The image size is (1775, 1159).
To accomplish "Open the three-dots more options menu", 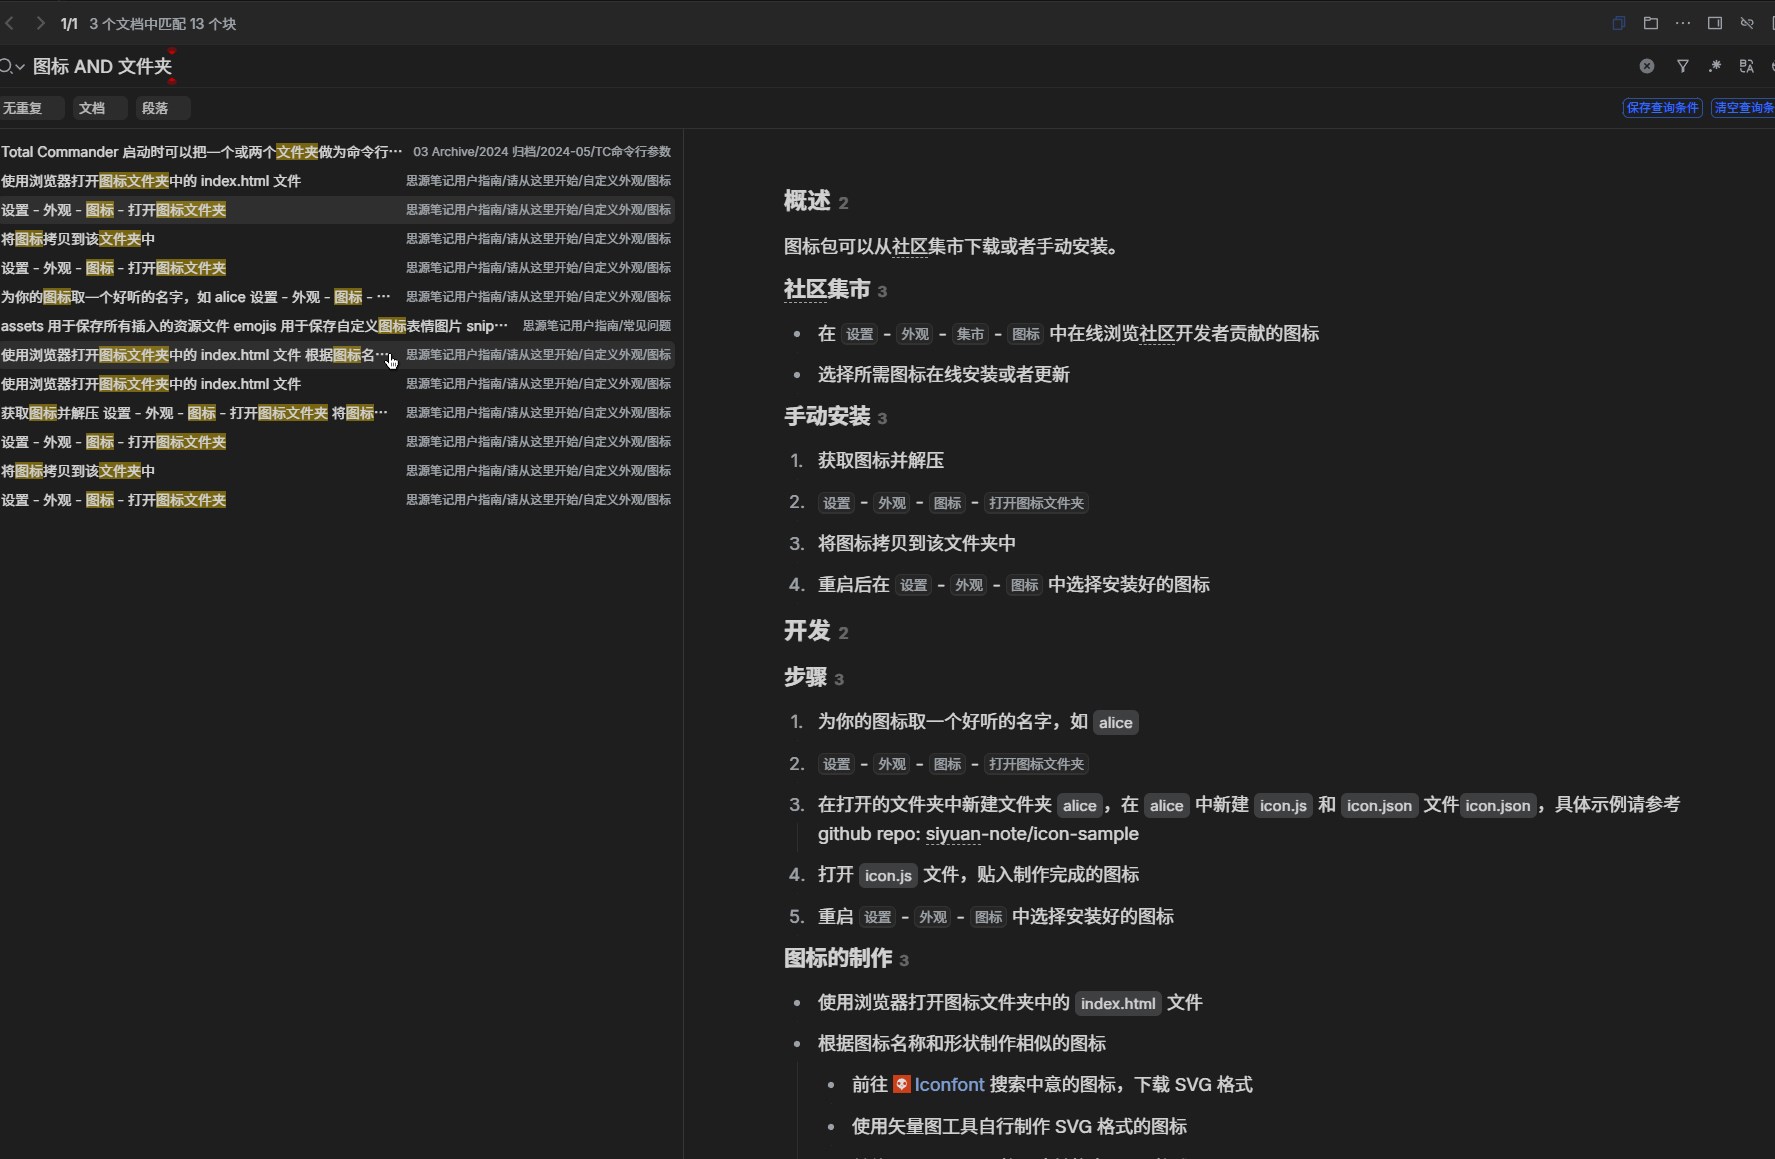I will (x=1683, y=23).
